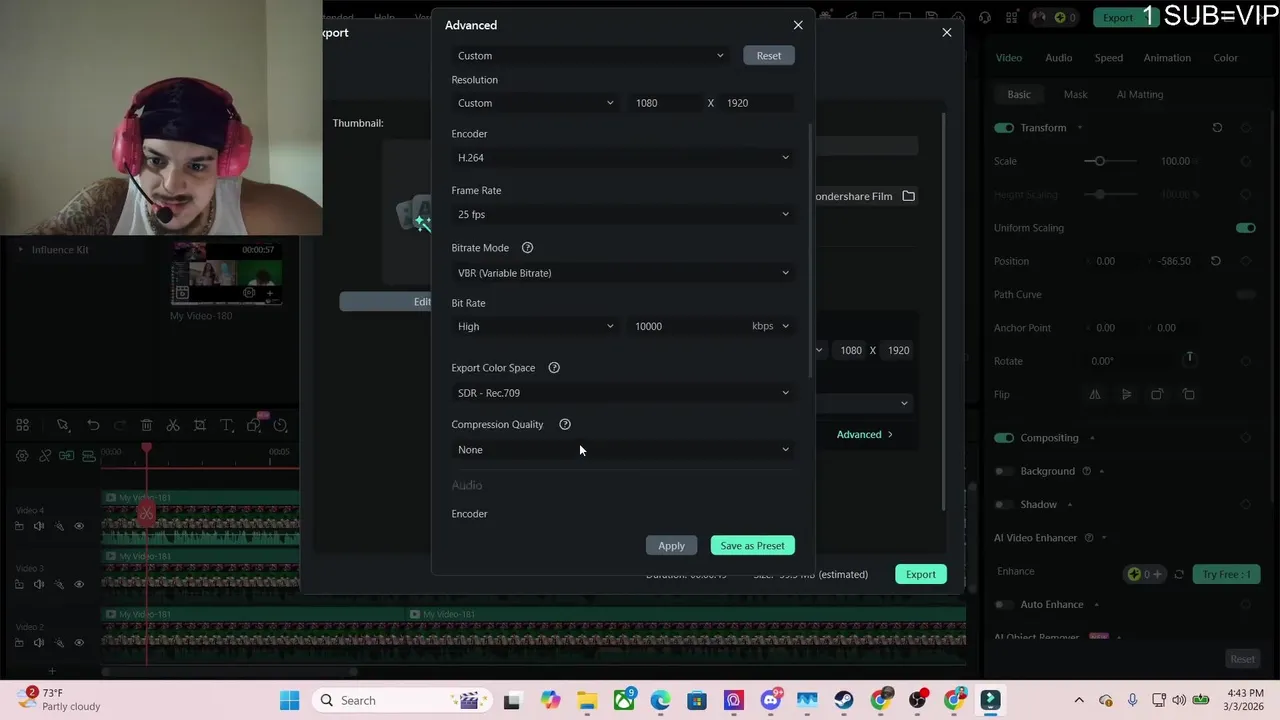Open the Bit Rate High dropdown
Image resolution: width=1280 pixels, height=720 pixels.
coord(535,326)
